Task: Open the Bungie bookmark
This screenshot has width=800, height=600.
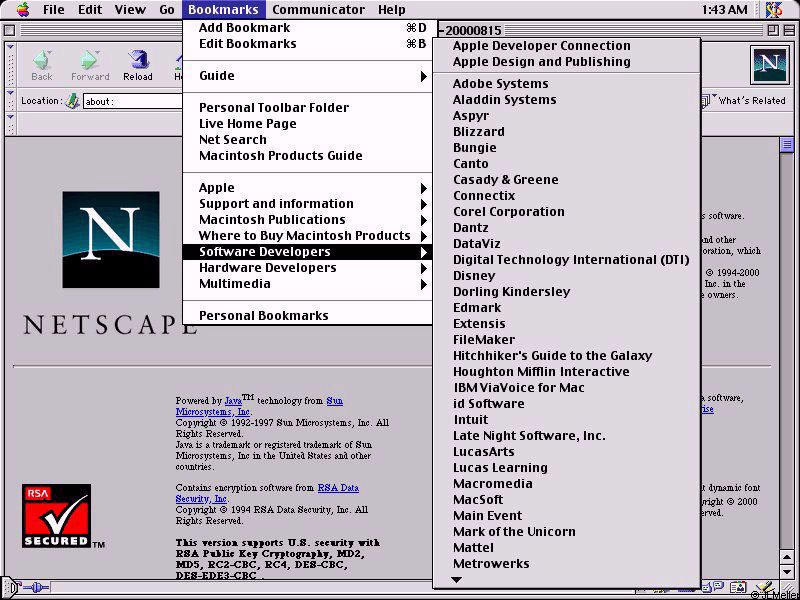Action: click(566, 148)
